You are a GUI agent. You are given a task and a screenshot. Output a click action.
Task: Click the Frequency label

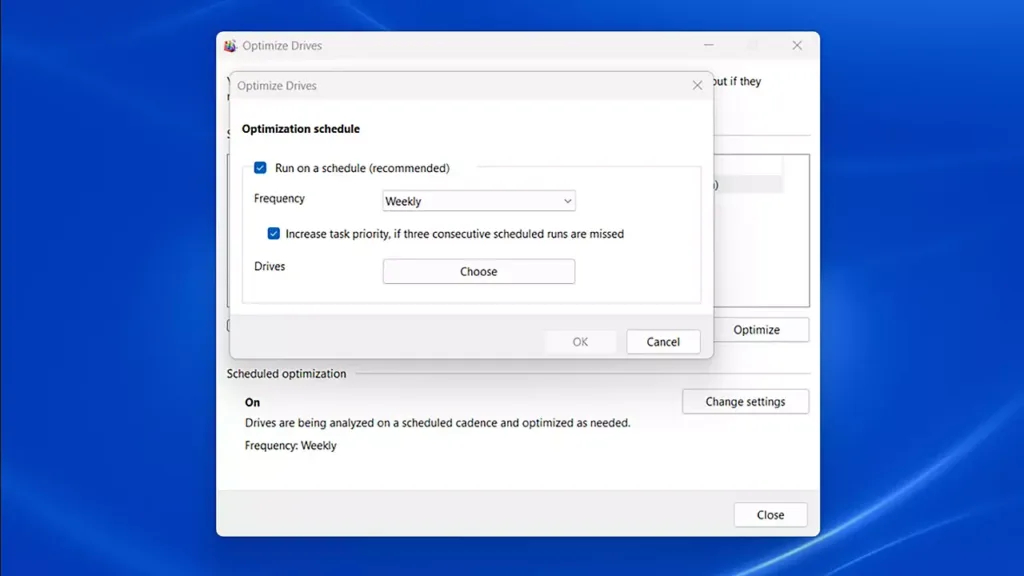click(x=279, y=199)
